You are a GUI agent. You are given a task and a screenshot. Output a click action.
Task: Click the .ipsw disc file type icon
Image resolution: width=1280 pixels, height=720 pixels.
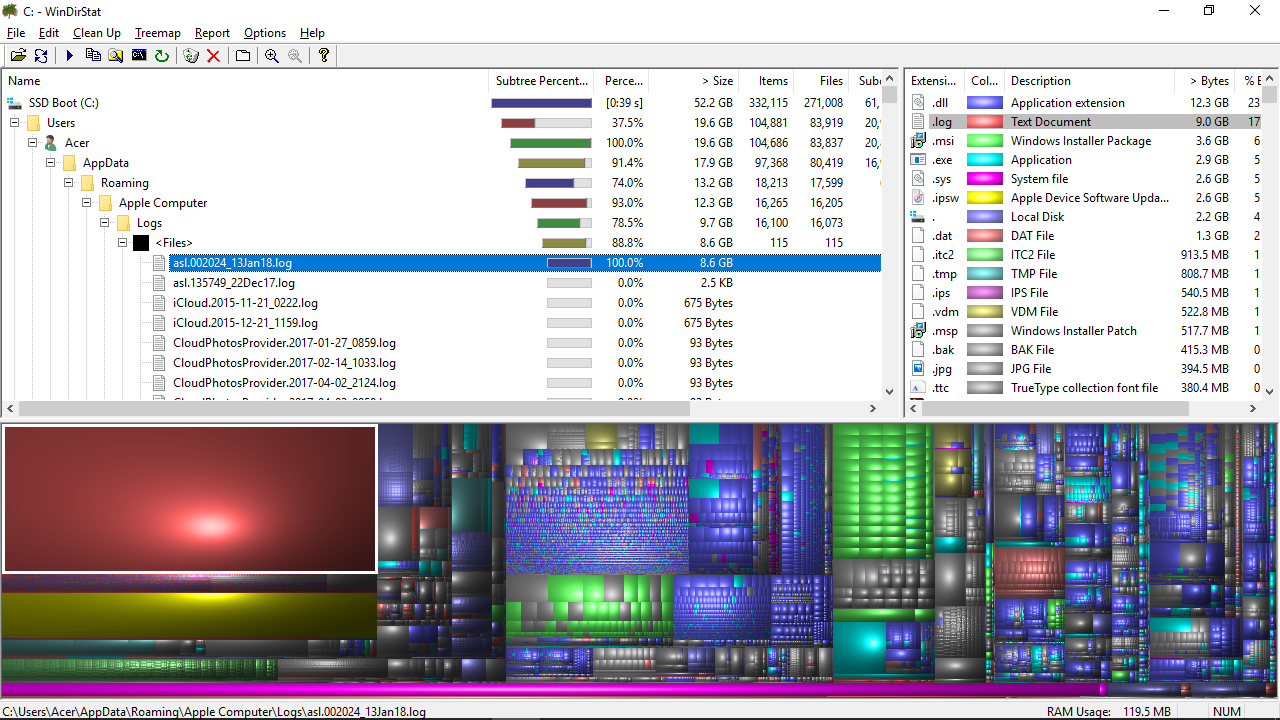click(918, 198)
